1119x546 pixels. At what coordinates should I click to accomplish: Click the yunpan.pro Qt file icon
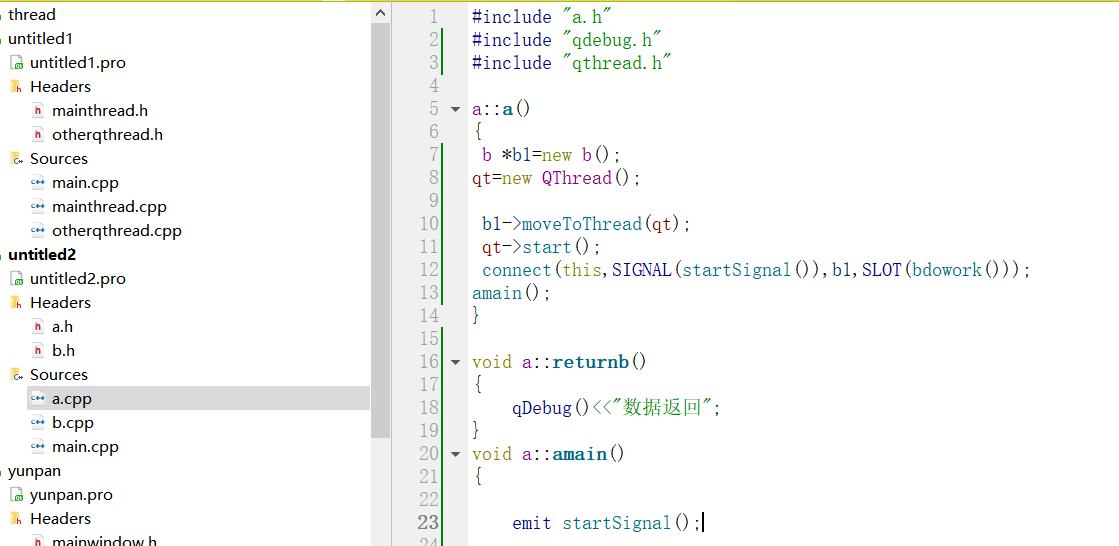16,495
